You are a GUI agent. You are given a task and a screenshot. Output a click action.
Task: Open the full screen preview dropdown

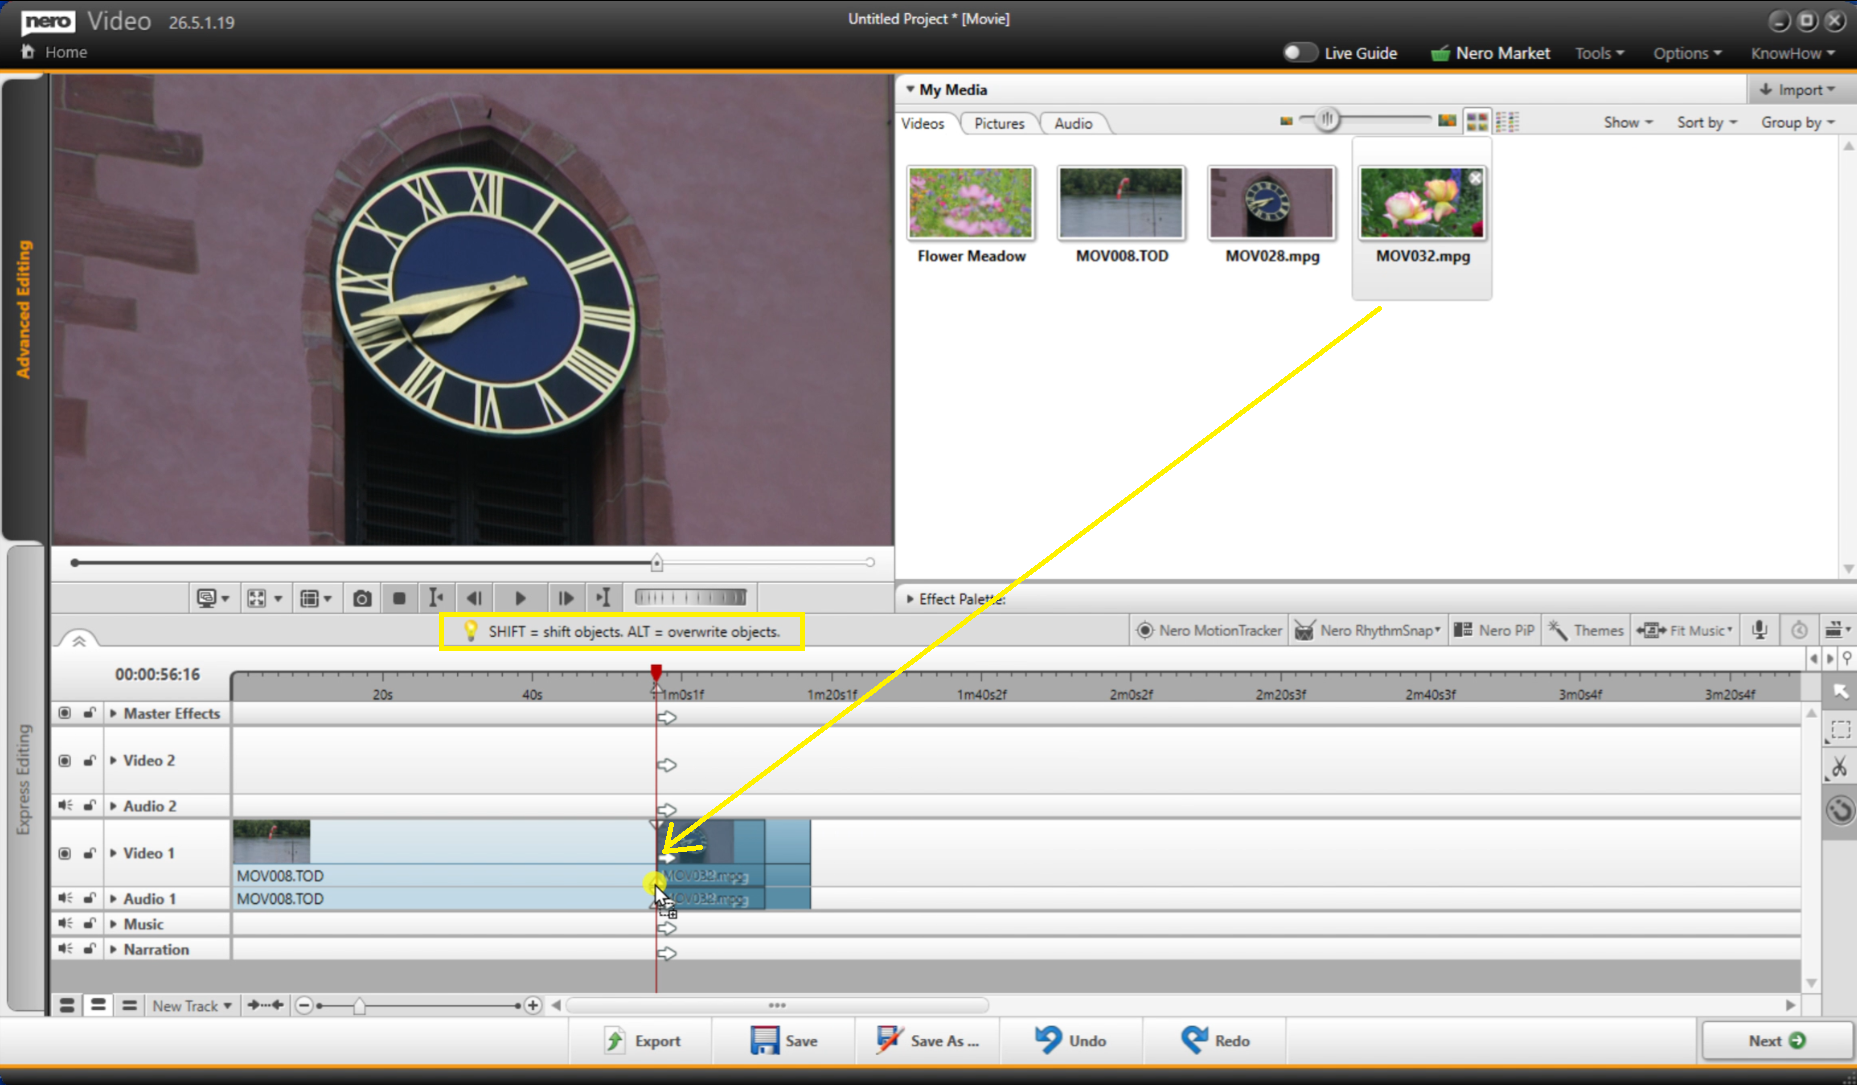265,598
